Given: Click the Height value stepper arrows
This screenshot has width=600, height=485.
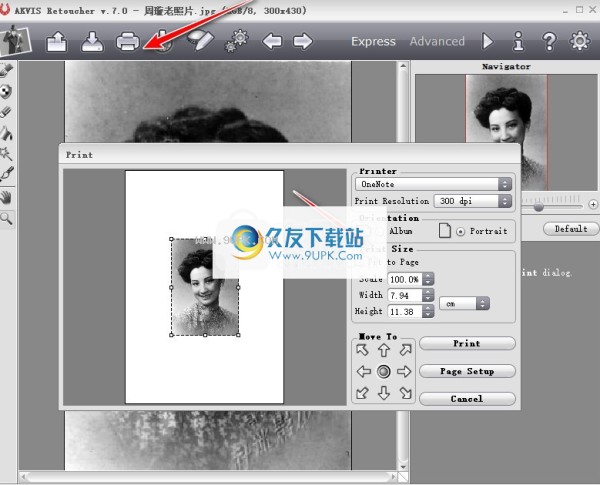Looking at the screenshot, I should [428, 311].
